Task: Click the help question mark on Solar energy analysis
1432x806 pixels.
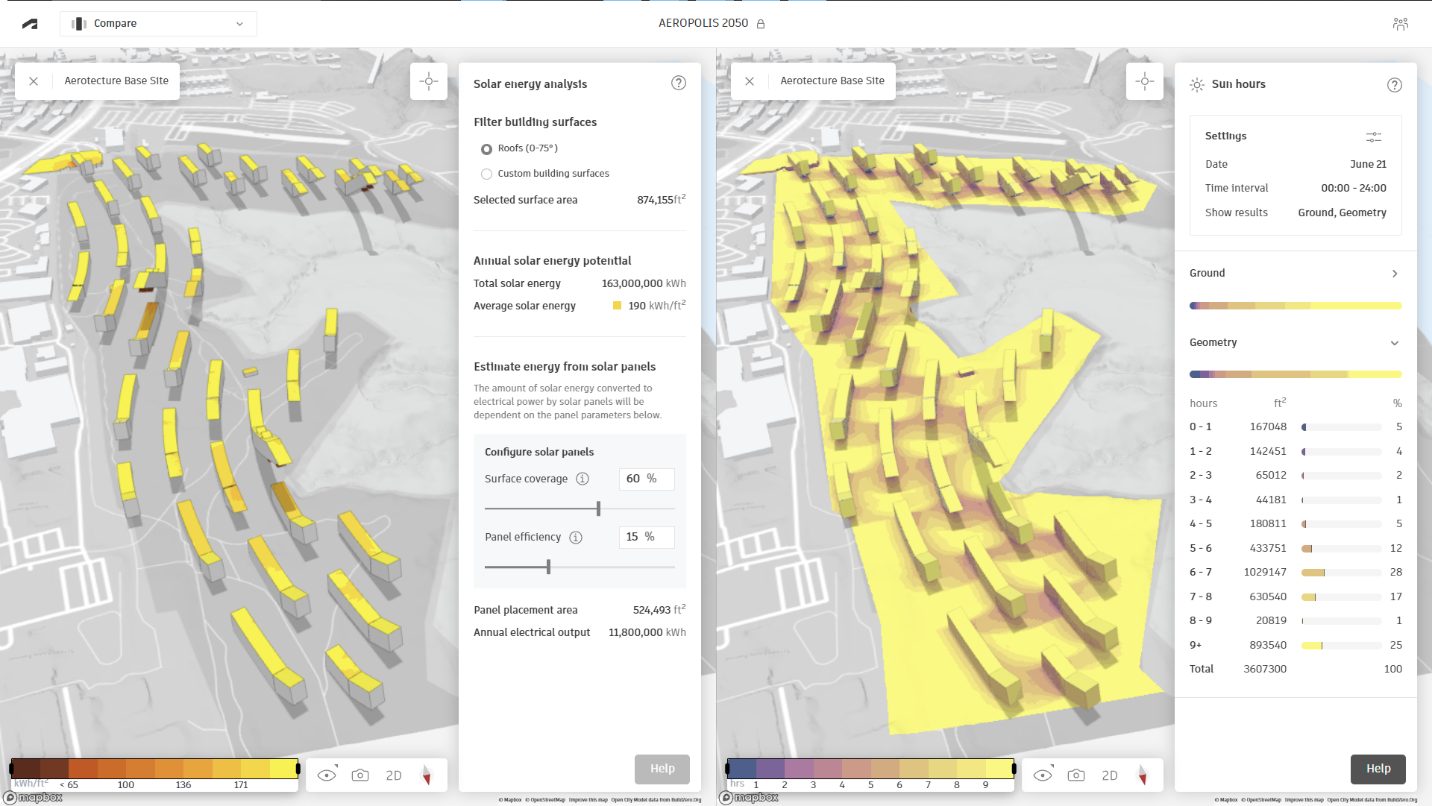Action: tap(679, 84)
